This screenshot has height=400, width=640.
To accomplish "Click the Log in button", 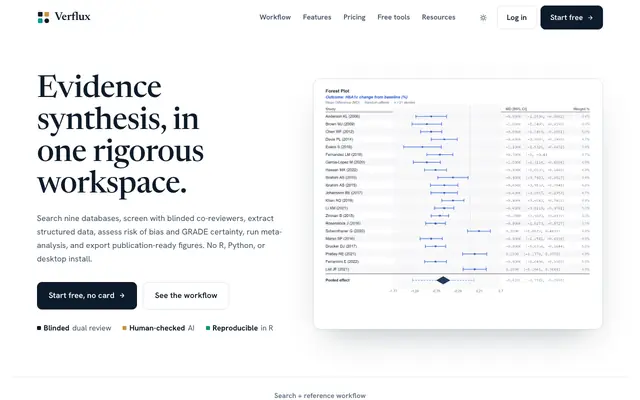I will [x=516, y=18].
